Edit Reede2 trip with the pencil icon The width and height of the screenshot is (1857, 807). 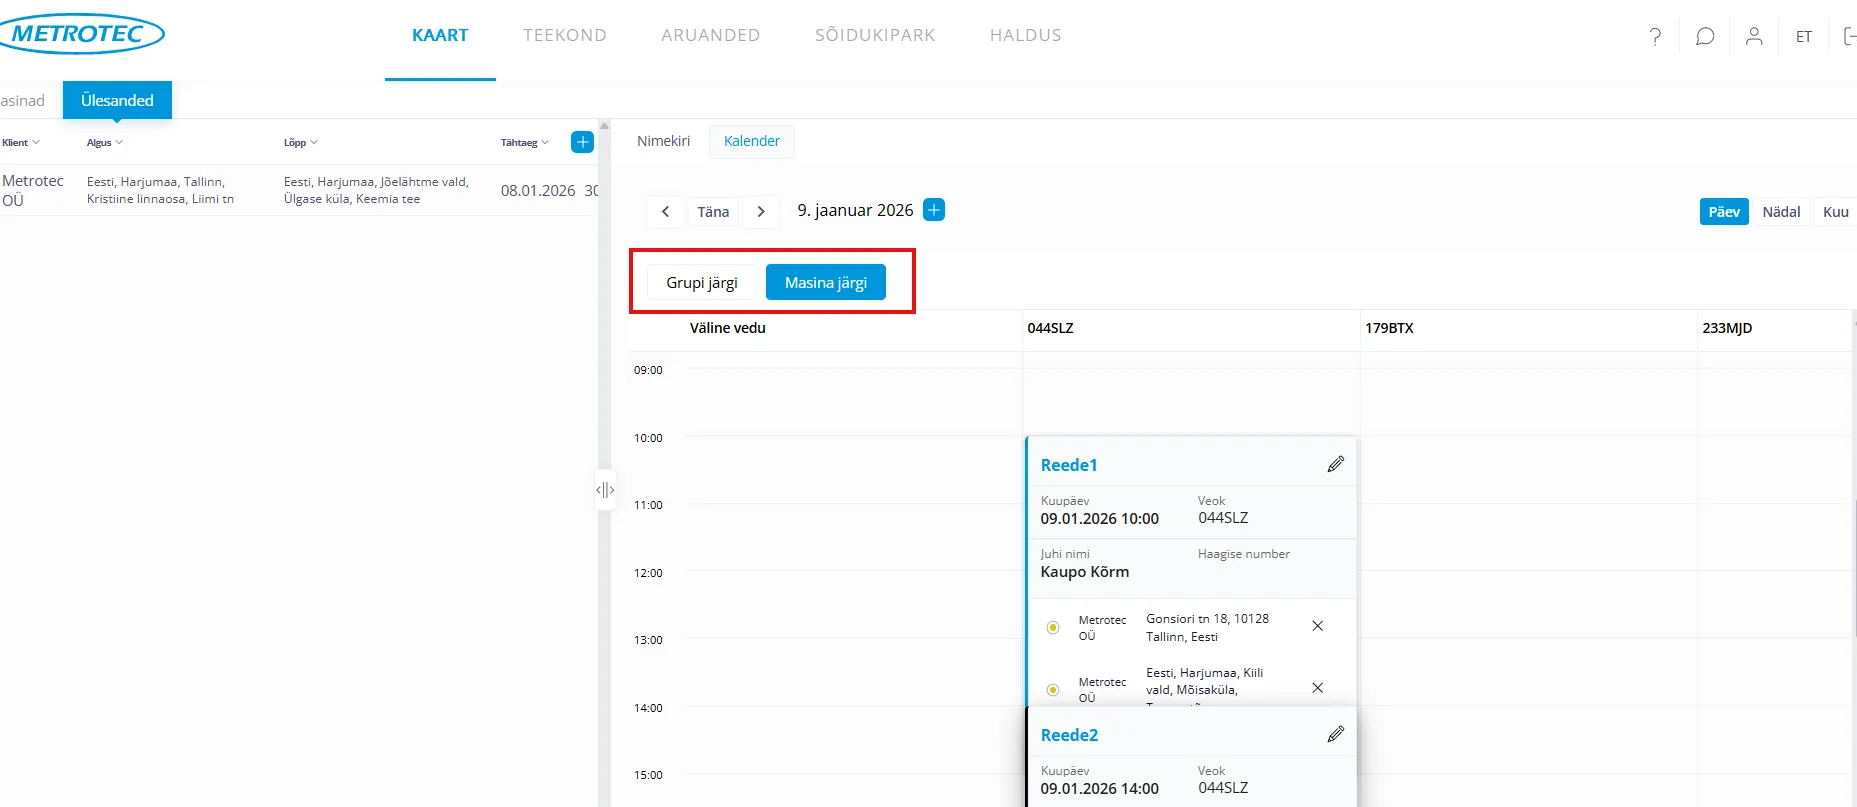(1335, 735)
